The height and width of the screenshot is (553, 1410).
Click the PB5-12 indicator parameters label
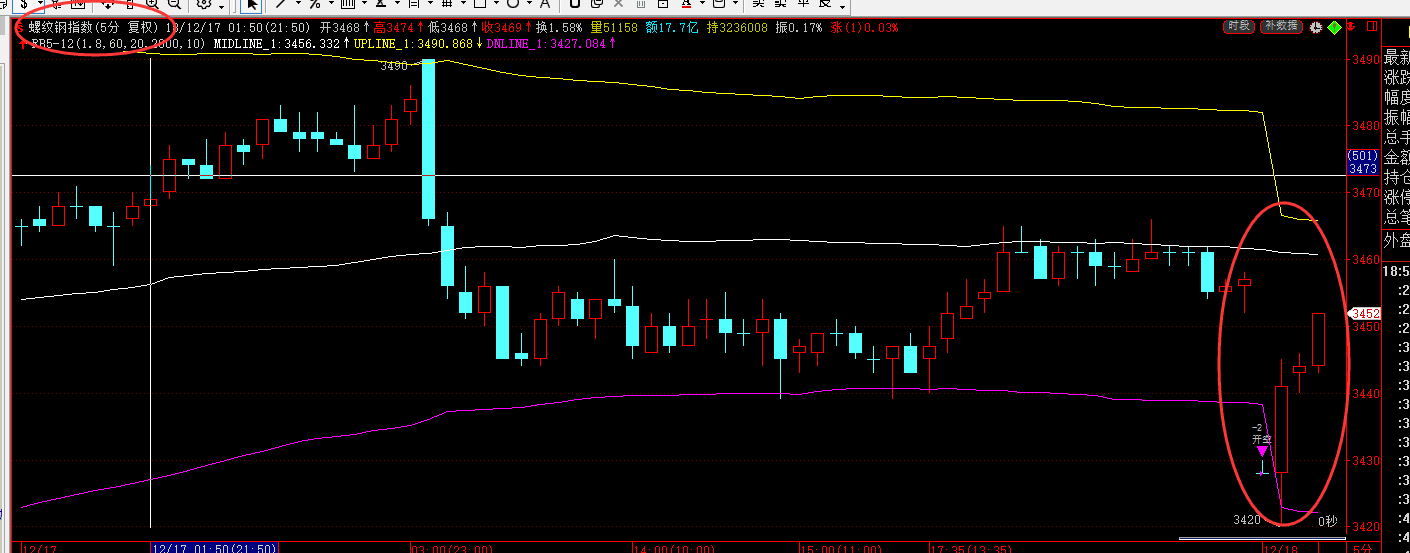pyautogui.click(x=119, y=44)
